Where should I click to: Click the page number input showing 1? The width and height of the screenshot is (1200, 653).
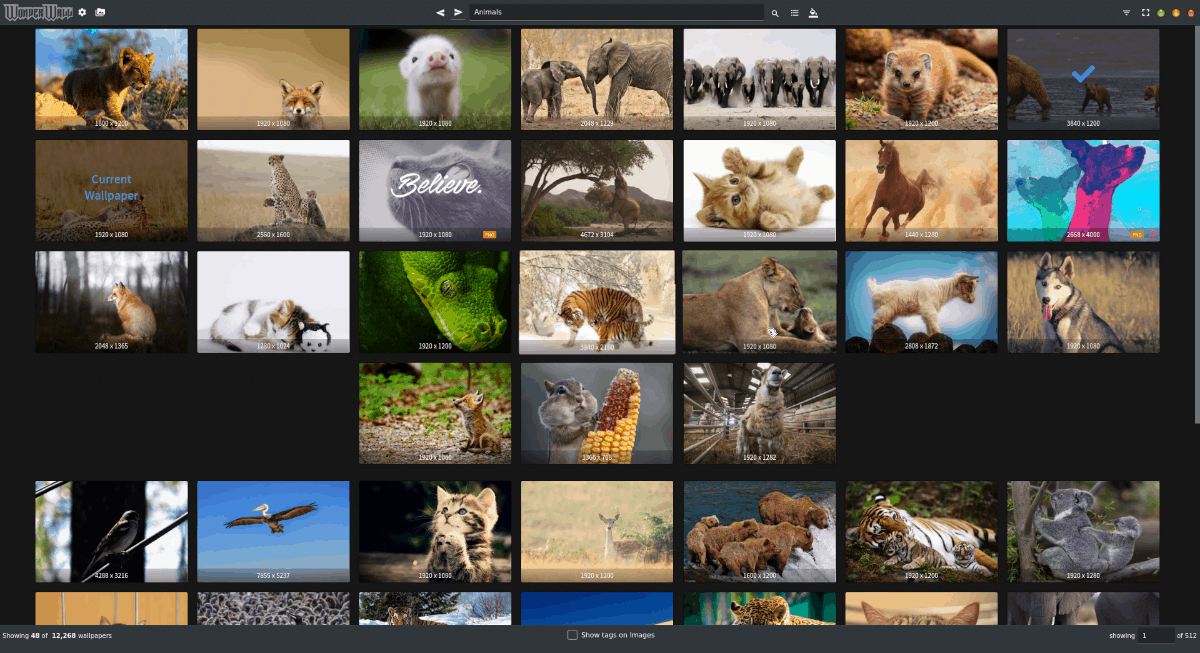[x=1157, y=635]
